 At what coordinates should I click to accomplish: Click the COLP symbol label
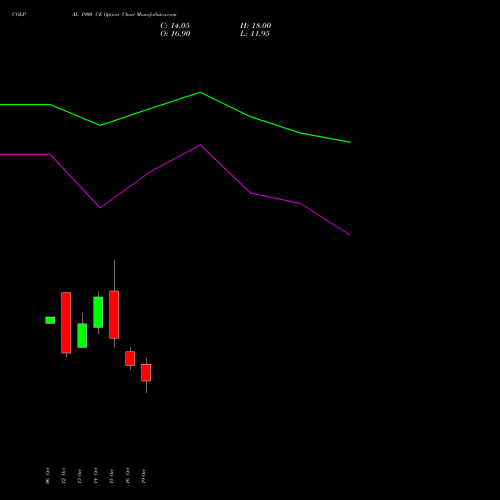point(19,15)
